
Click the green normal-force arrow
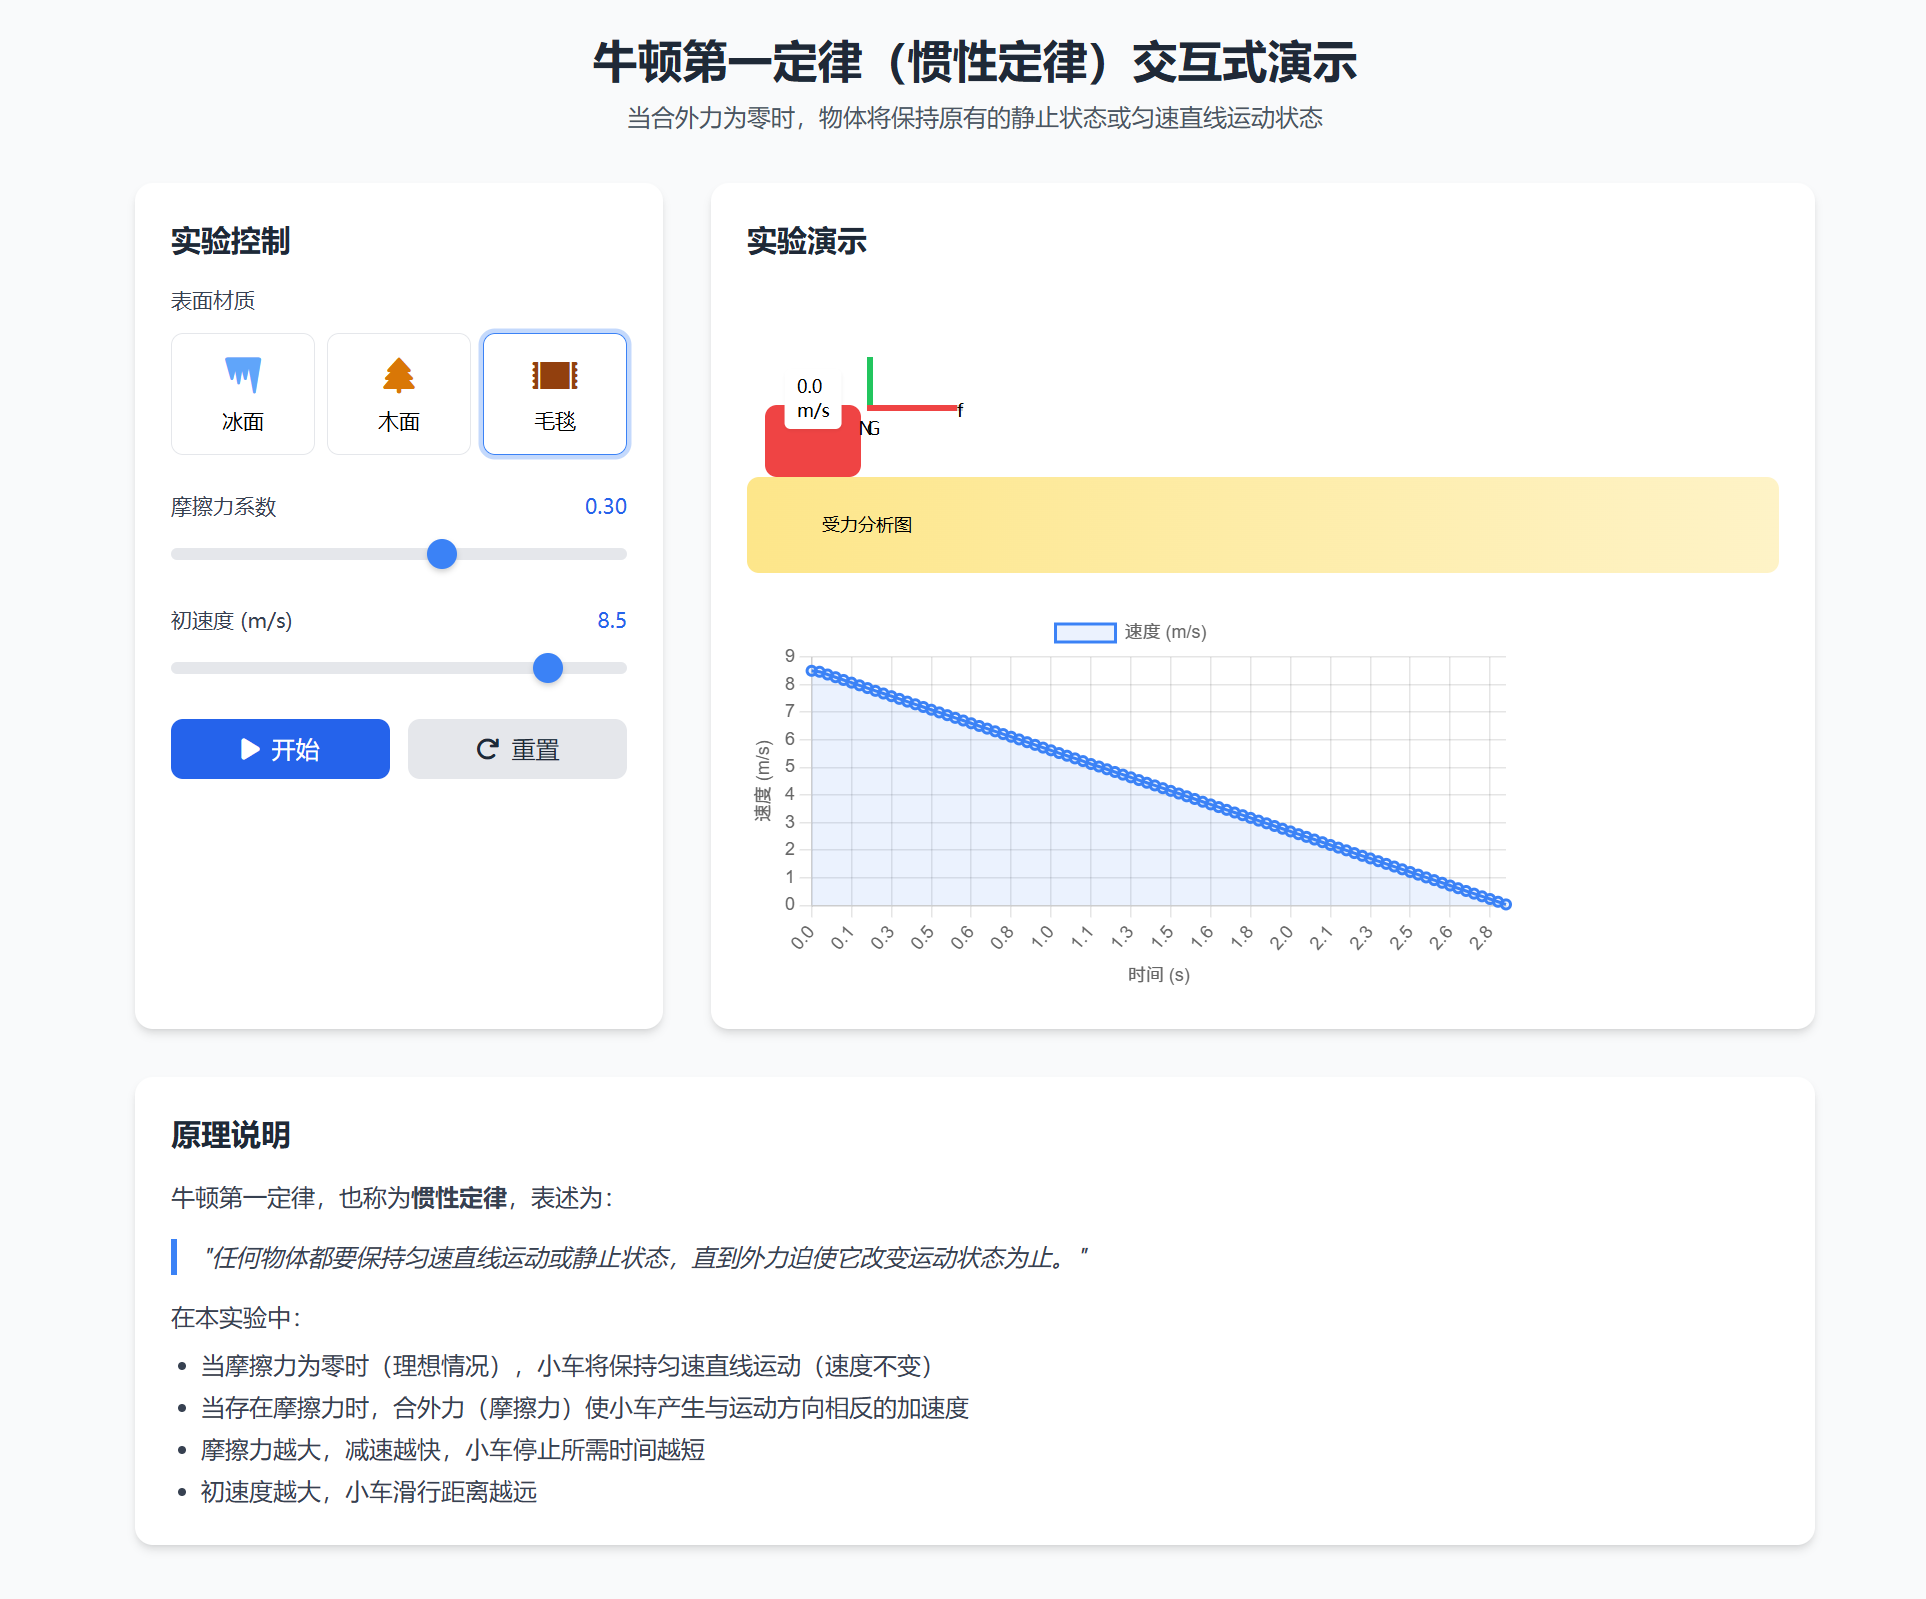[x=870, y=380]
